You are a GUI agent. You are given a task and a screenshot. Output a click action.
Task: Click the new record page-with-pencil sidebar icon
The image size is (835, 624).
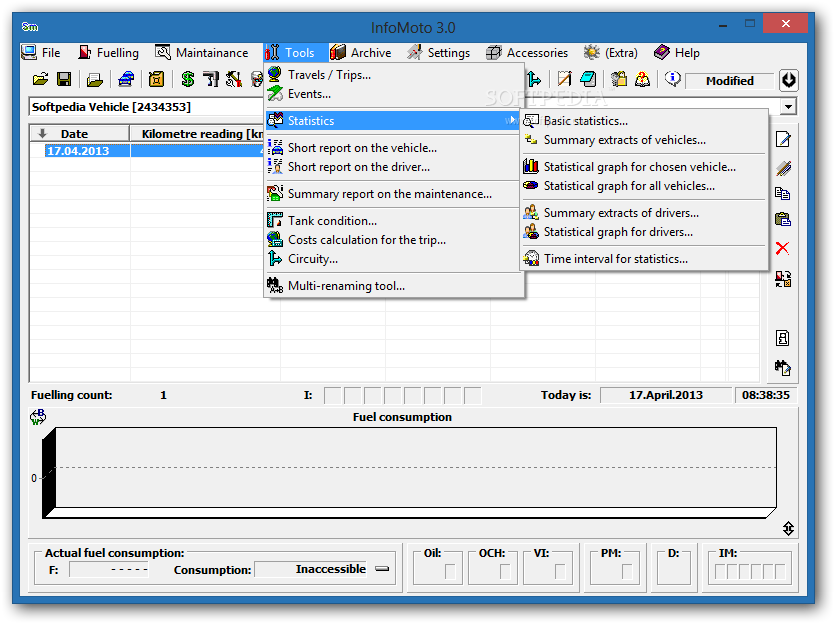click(783, 140)
